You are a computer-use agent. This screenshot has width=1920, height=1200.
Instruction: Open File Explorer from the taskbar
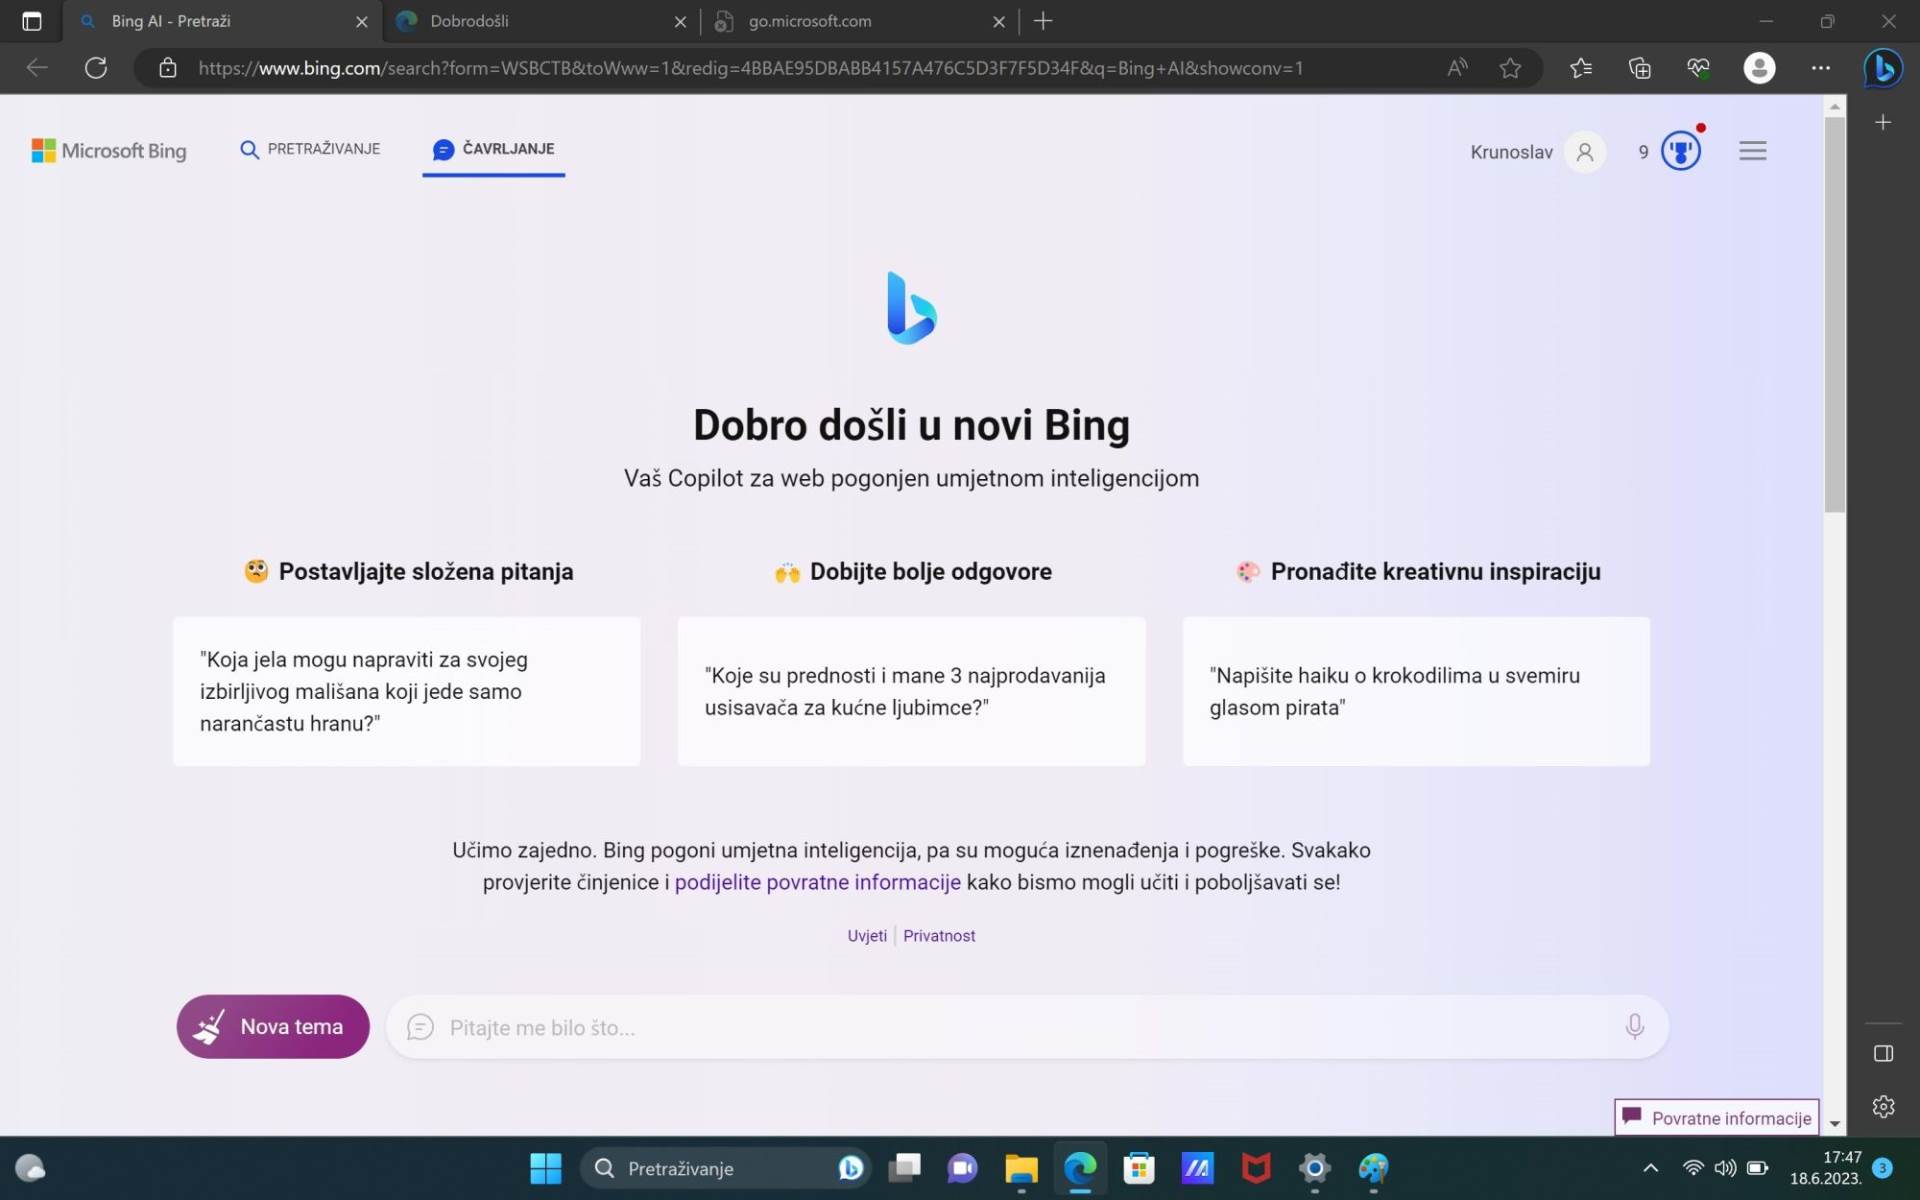coord(1021,1168)
